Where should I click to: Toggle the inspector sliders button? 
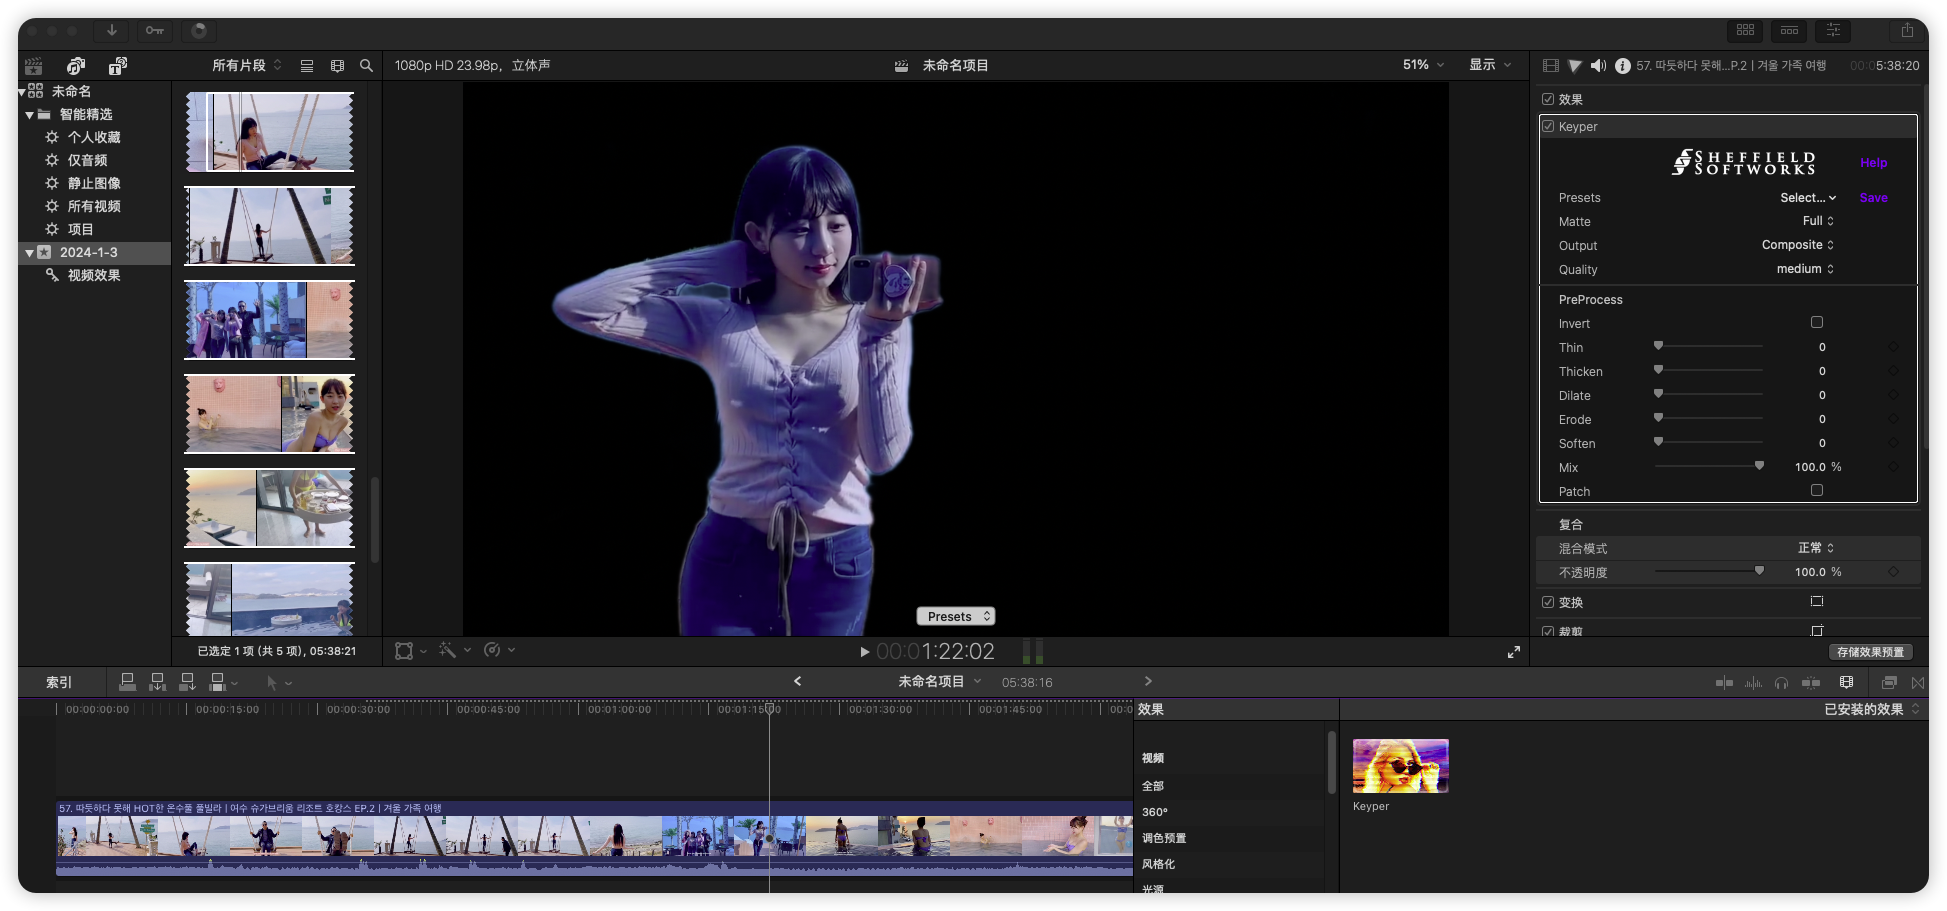click(1833, 31)
